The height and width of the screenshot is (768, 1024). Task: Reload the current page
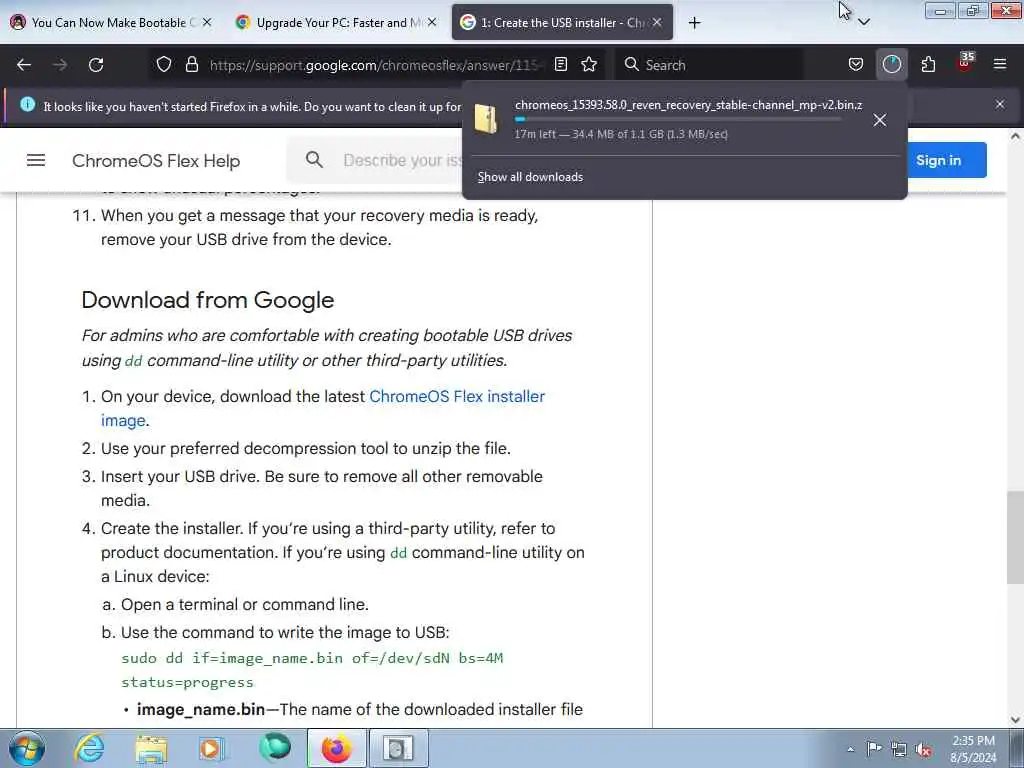coord(96,65)
